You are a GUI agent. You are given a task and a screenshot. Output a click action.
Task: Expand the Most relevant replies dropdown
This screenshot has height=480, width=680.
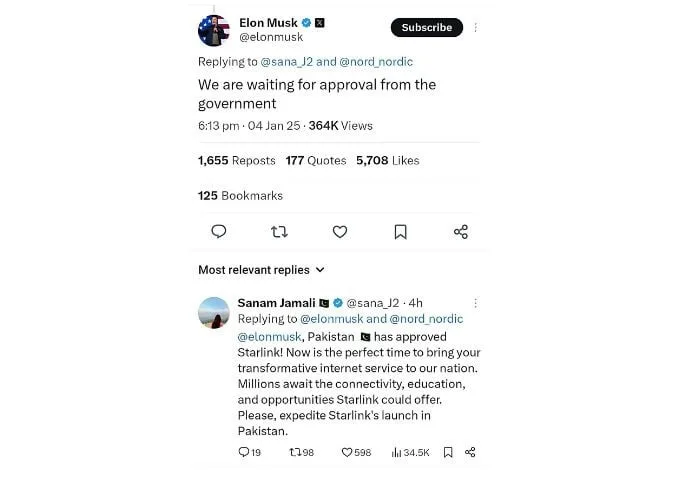coord(261,270)
